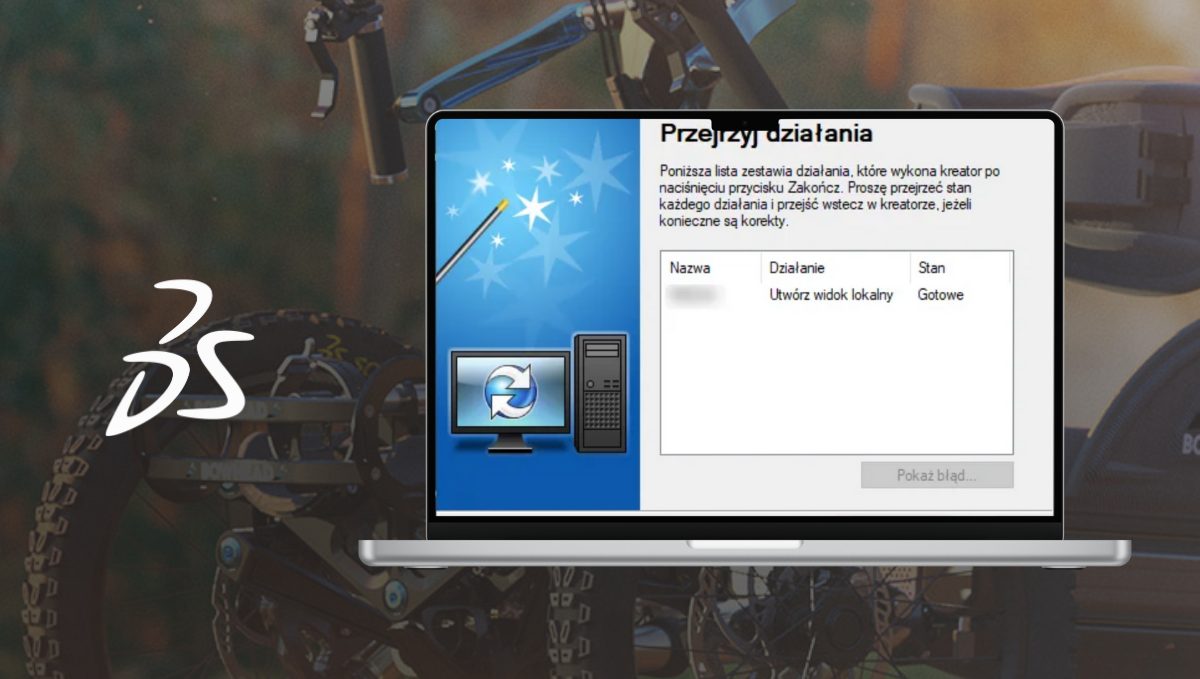Select the "Utwórz widok lokalny" action cell
1200x679 pixels.
831,295
